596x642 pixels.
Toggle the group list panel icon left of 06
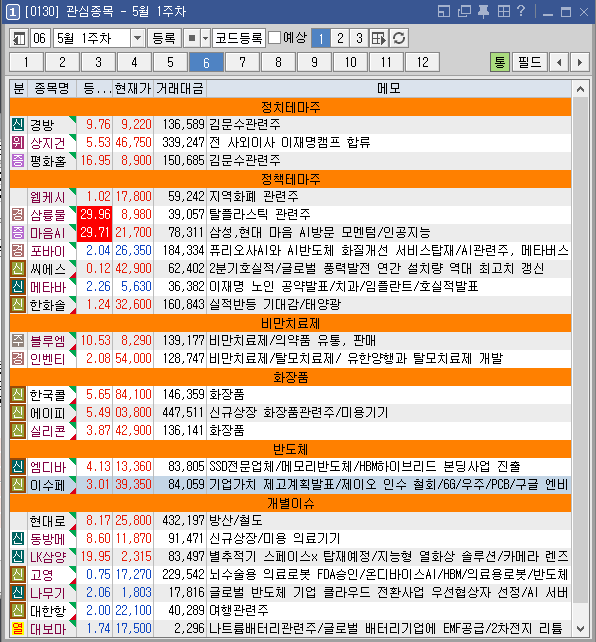tap(19, 38)
